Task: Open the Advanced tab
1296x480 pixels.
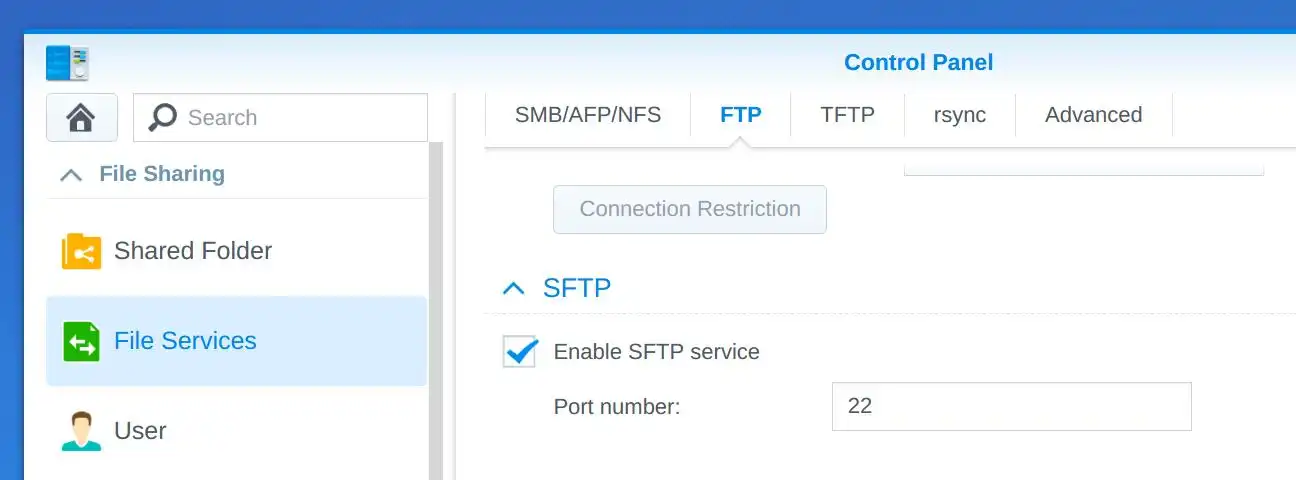Action: tap(1093, 115)
